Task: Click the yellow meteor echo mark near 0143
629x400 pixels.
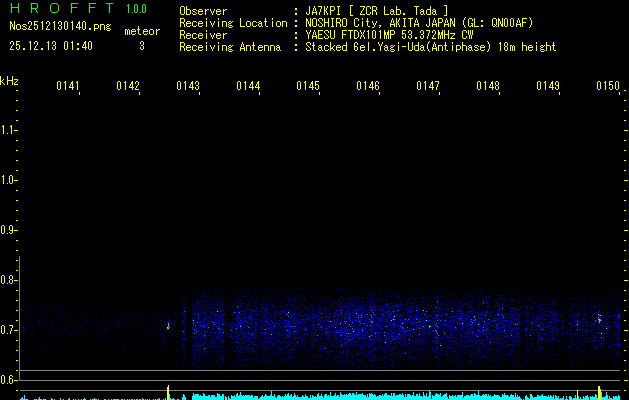Action: click(168, 325)
